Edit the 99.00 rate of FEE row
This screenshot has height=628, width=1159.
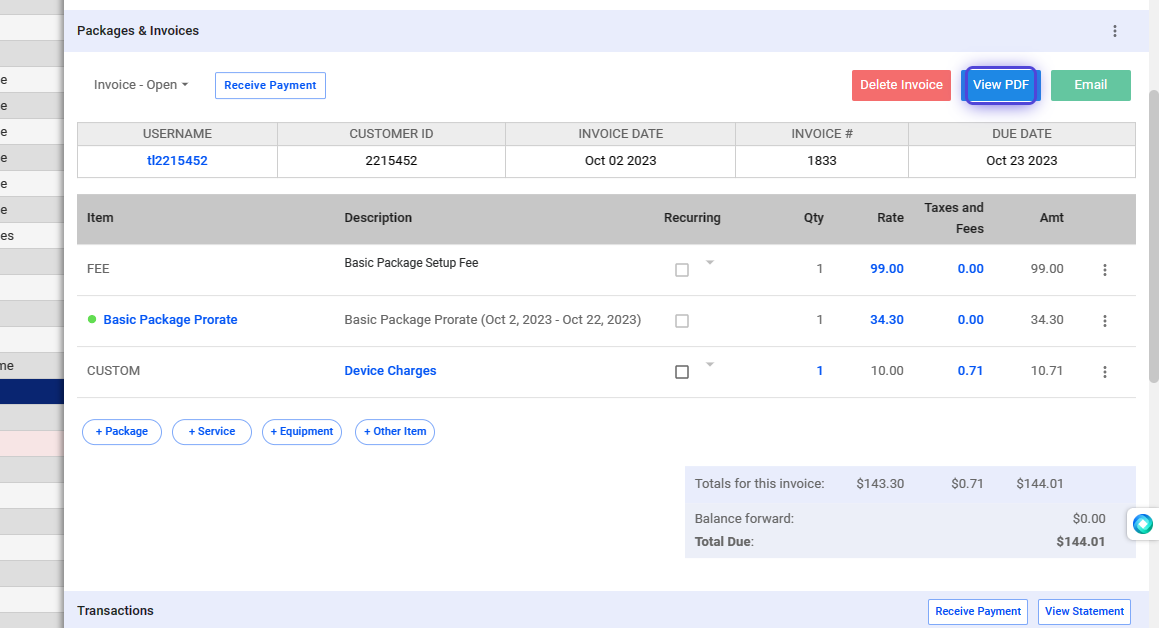pos(886,269)
